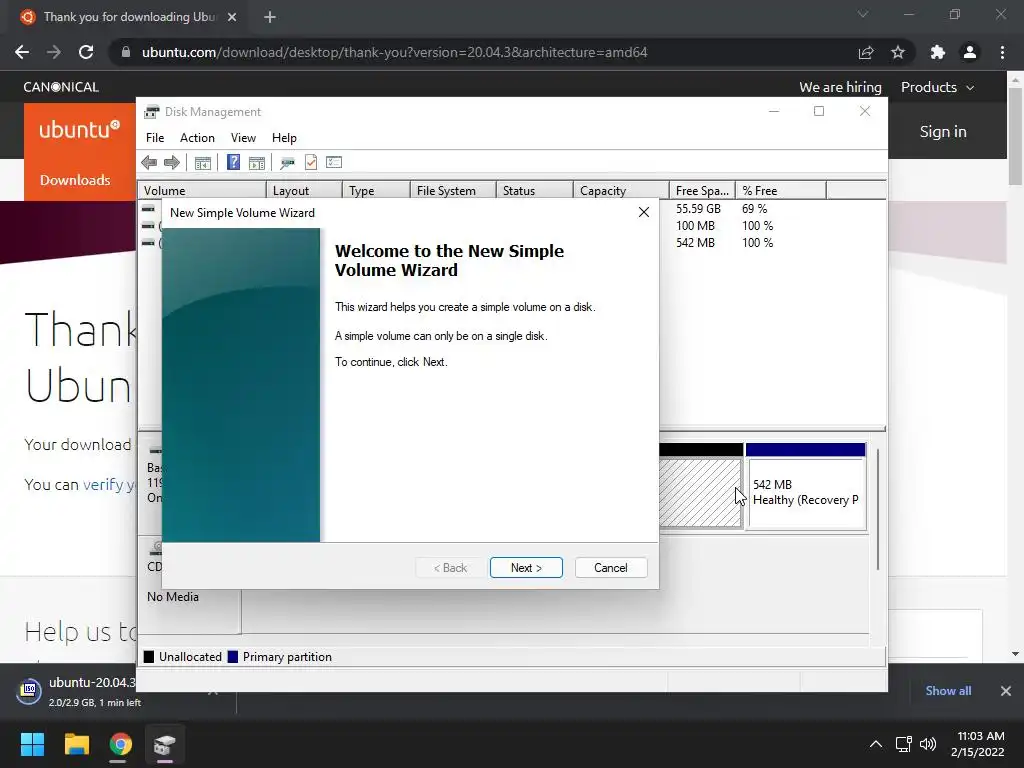The width and height of the screenshot is (1024, 768).
Task: Click Downloads tab on Ubuntu site
Action: (x=75, y=180)
